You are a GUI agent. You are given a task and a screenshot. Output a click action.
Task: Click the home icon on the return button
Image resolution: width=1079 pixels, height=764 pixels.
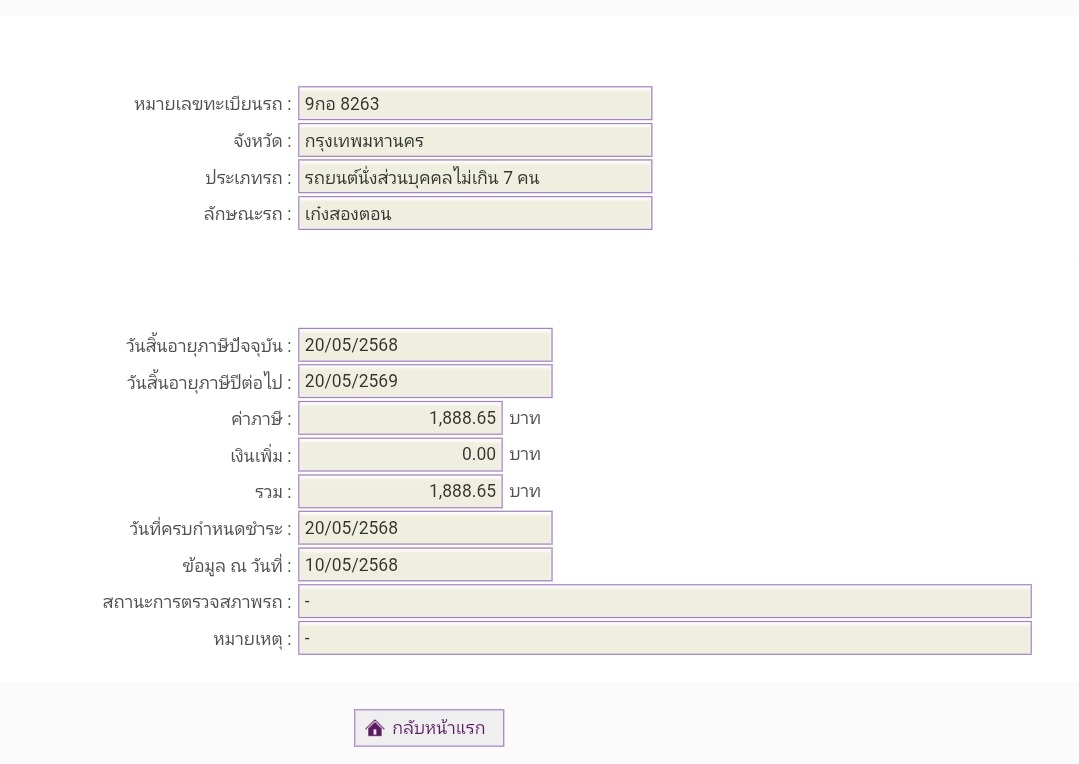(375, 728)
